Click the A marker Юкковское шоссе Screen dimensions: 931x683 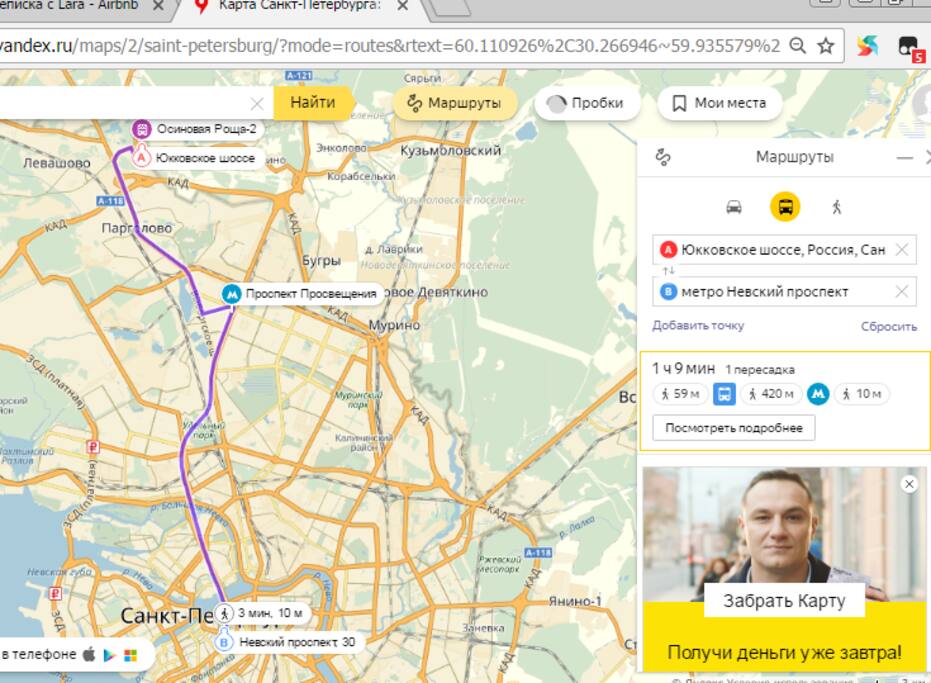[141, 157]
